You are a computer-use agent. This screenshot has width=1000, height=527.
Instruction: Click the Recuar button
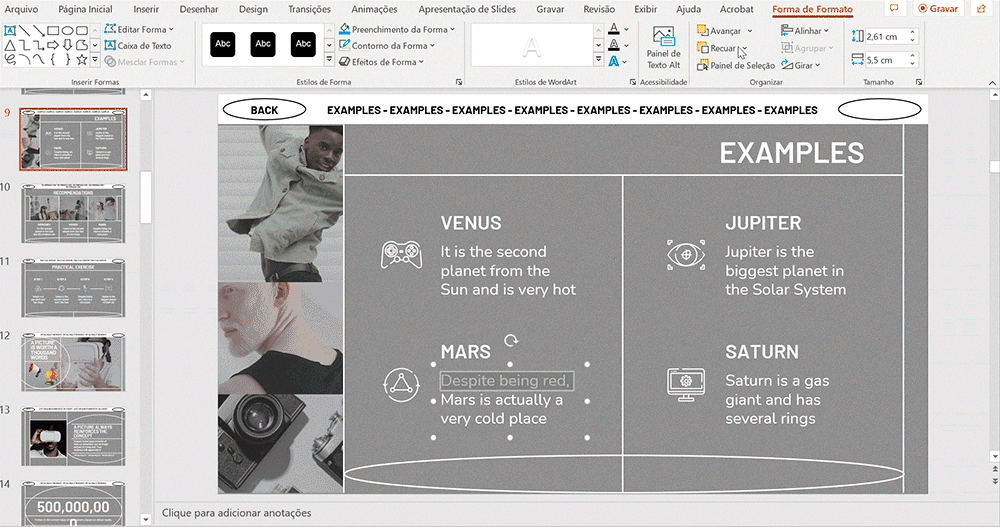pyautogui.click(x=716, y=48)
